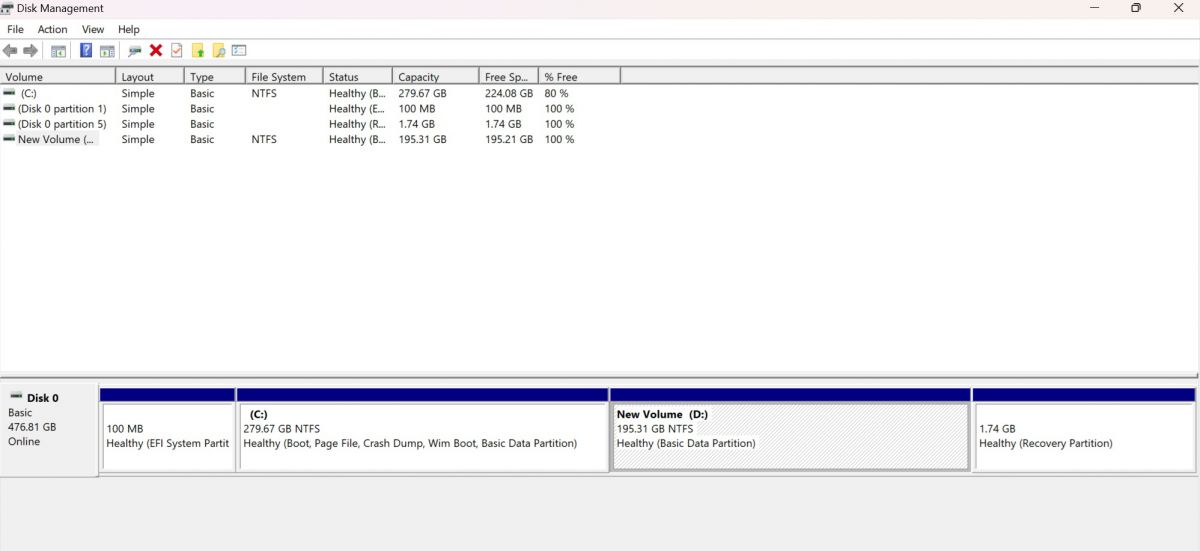Viewport: 1200px width, 551px height.
Task: Click the Show/Hide Console Tree icon
Action: (59, 51)
